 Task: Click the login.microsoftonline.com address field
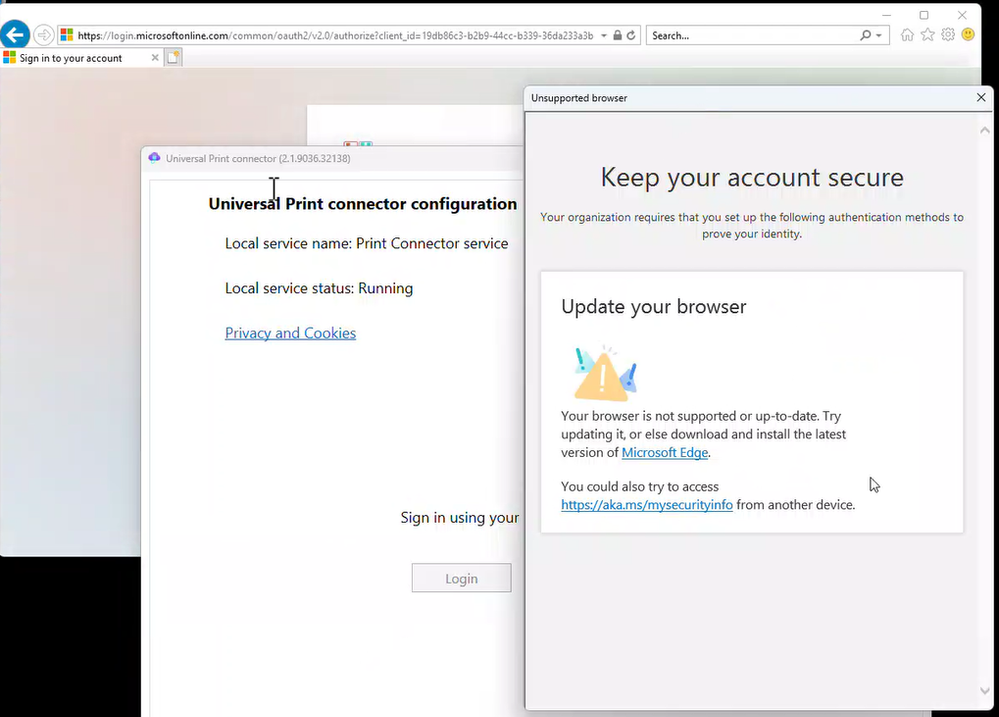(336, 36)
